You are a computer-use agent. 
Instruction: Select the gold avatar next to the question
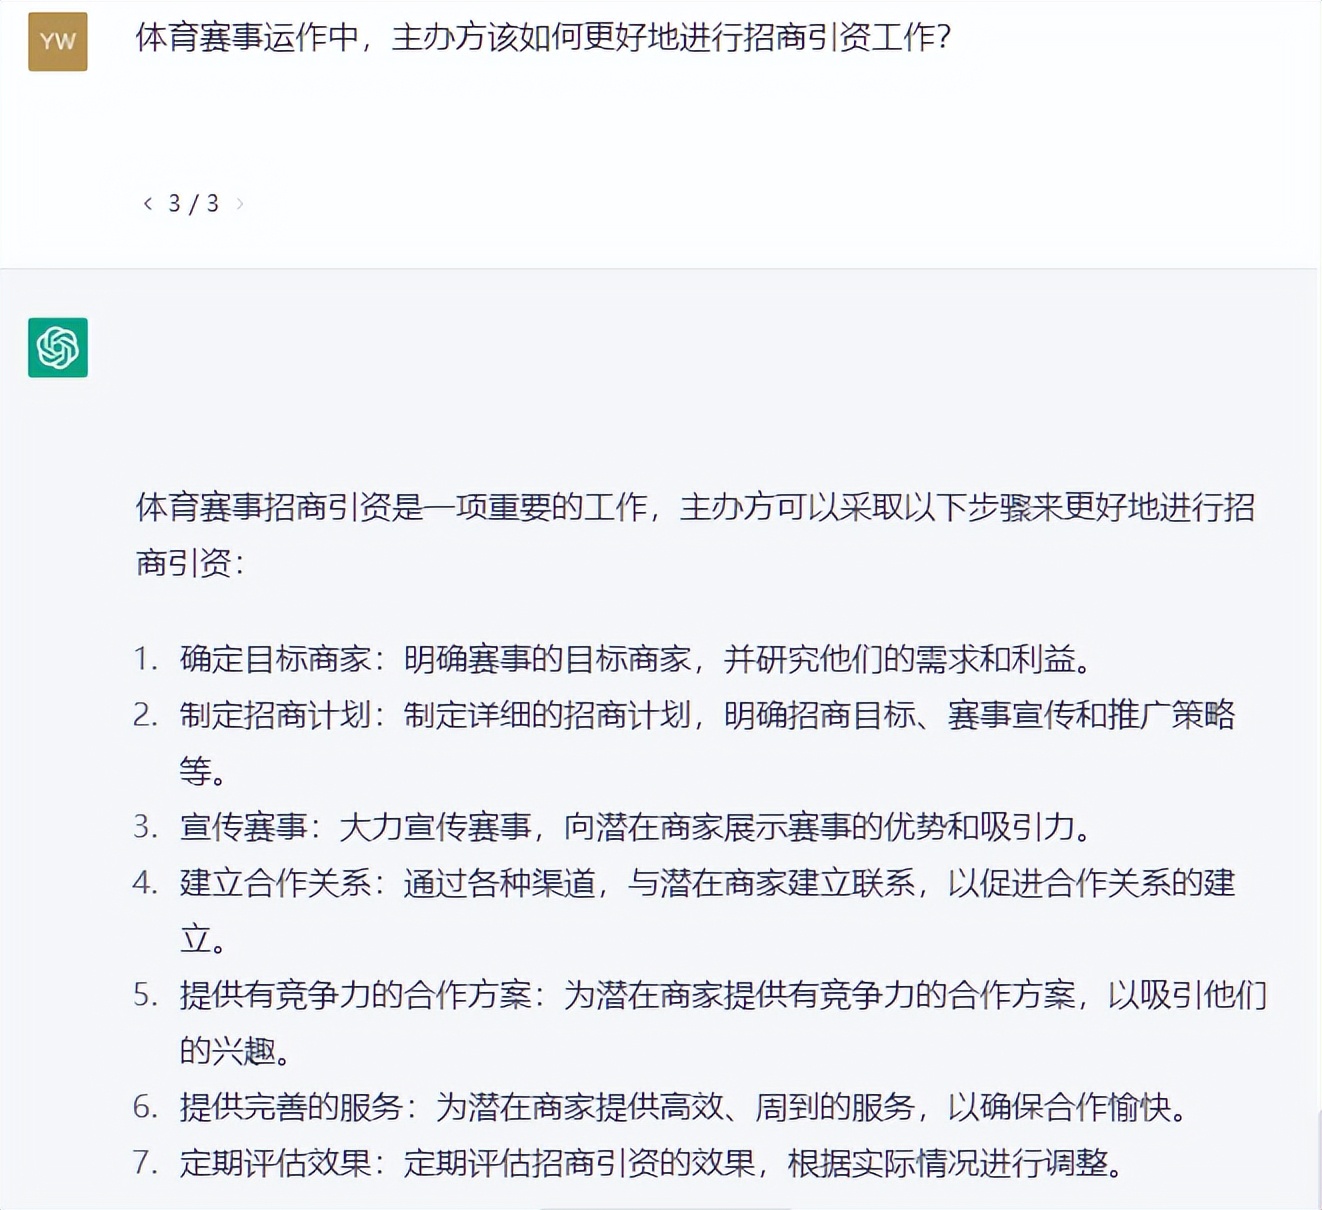pos(57,41)
